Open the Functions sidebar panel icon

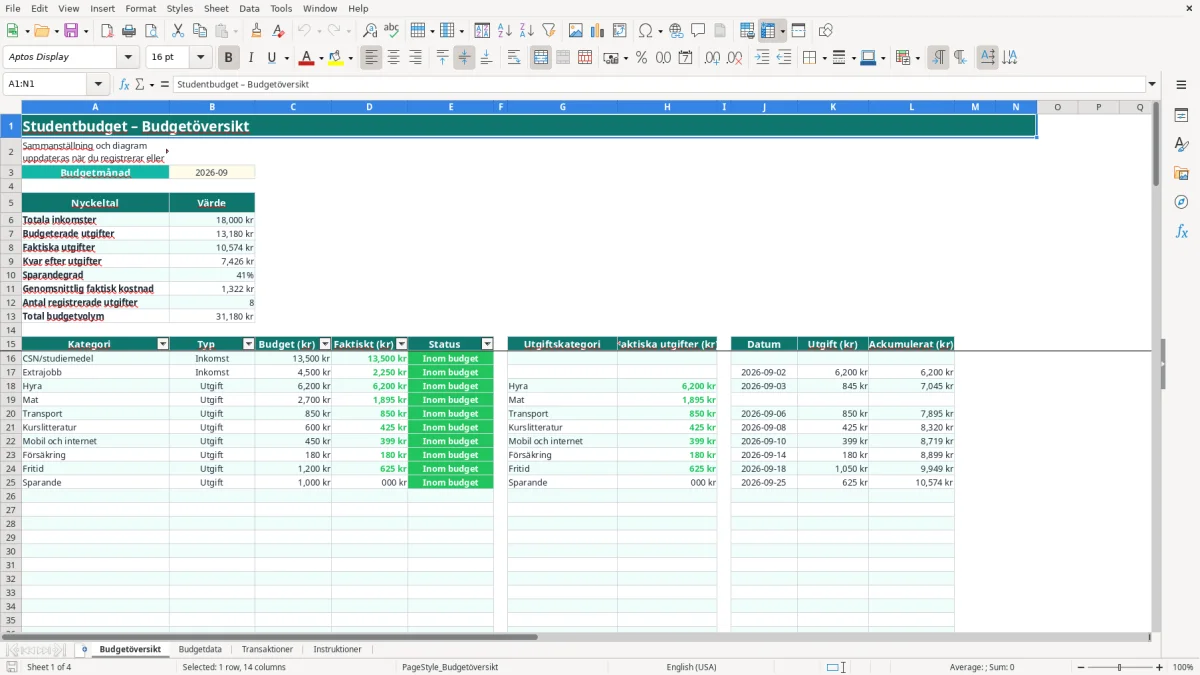point(1181,231)
